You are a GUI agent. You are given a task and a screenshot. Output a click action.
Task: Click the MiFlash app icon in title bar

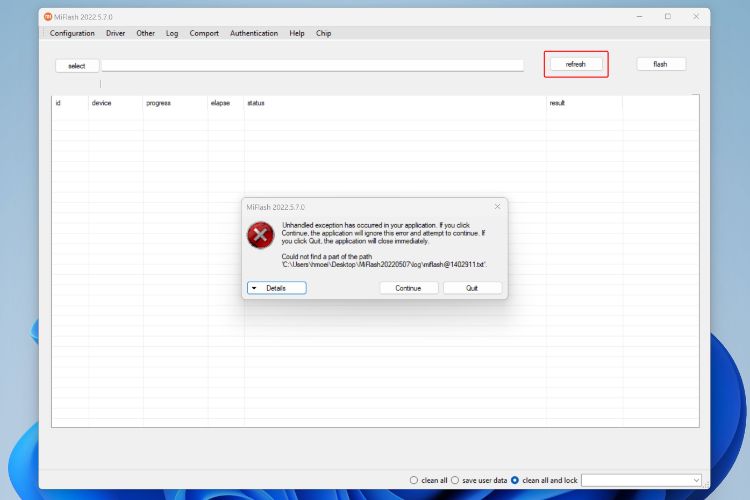[46, 16]
